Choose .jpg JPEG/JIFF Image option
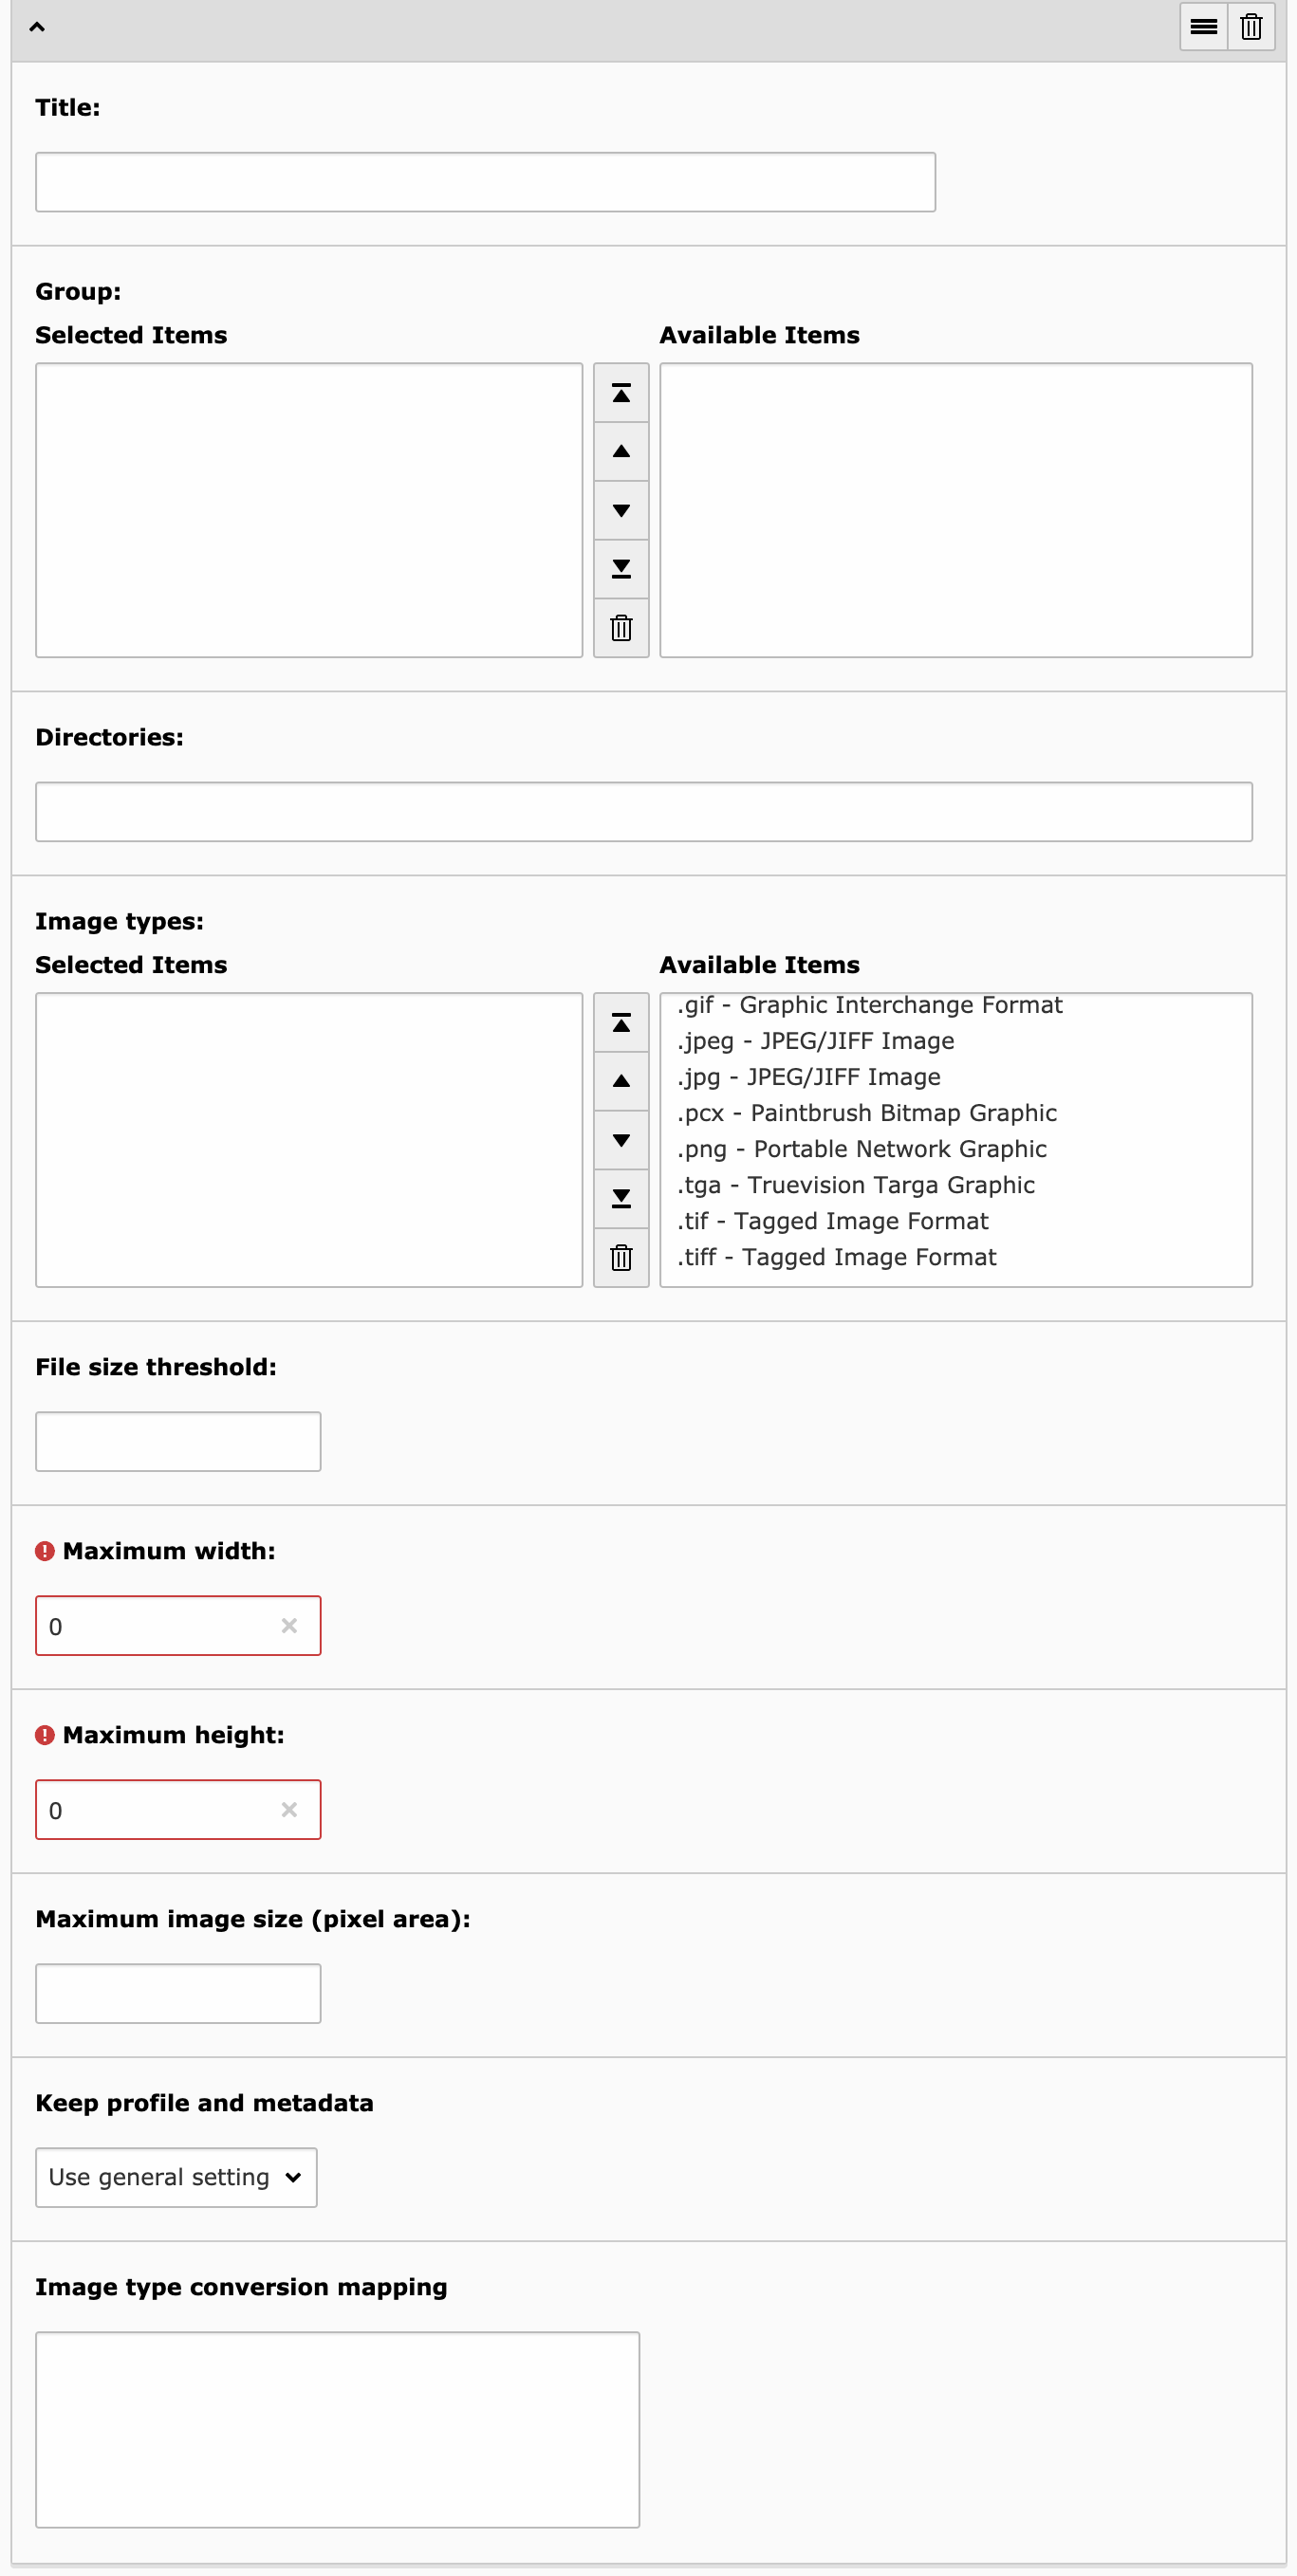Screen dimensions: 1297x2576 point(808,1077)
